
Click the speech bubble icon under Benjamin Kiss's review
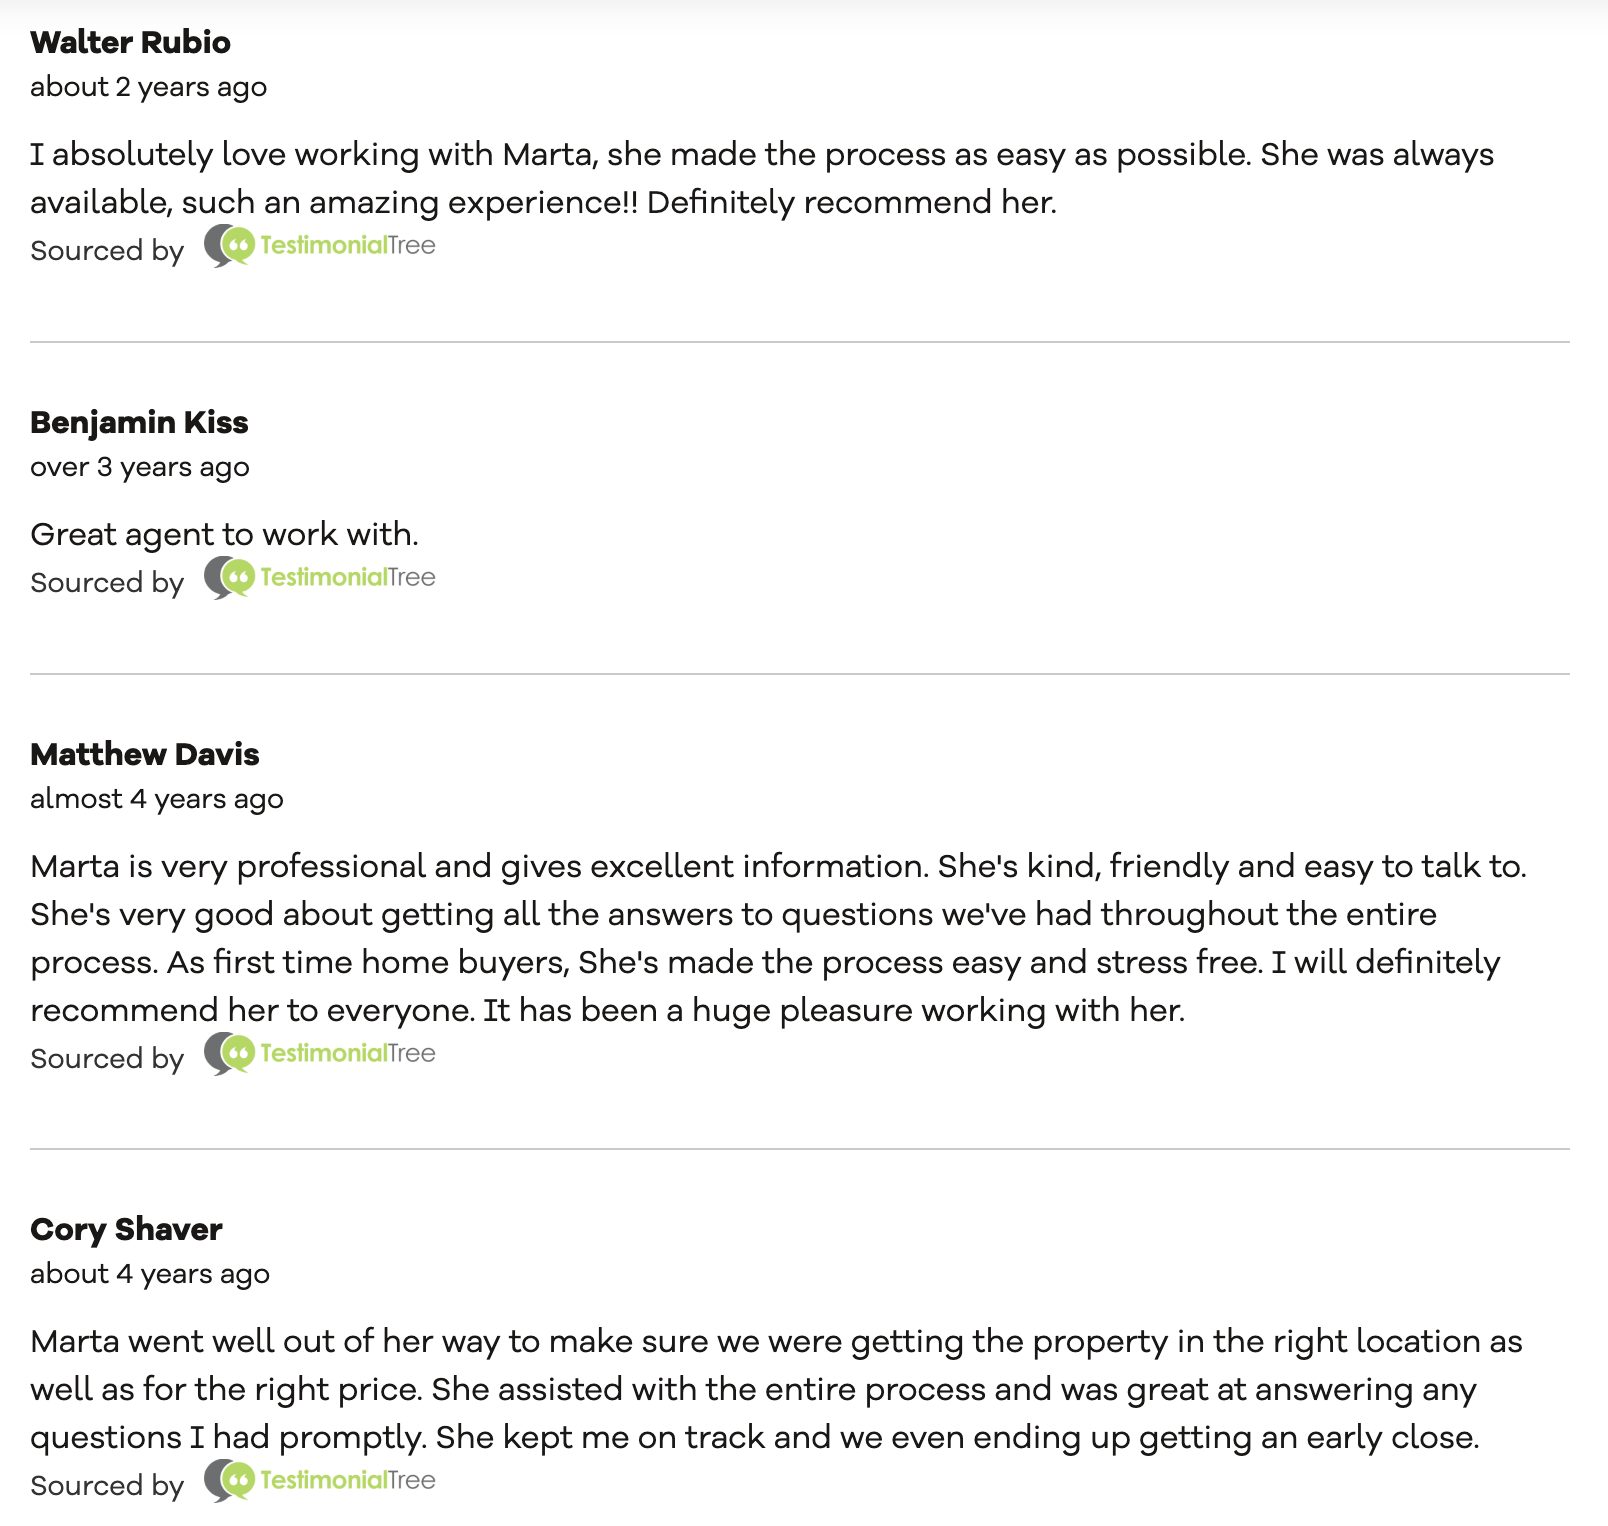(230, 578)
